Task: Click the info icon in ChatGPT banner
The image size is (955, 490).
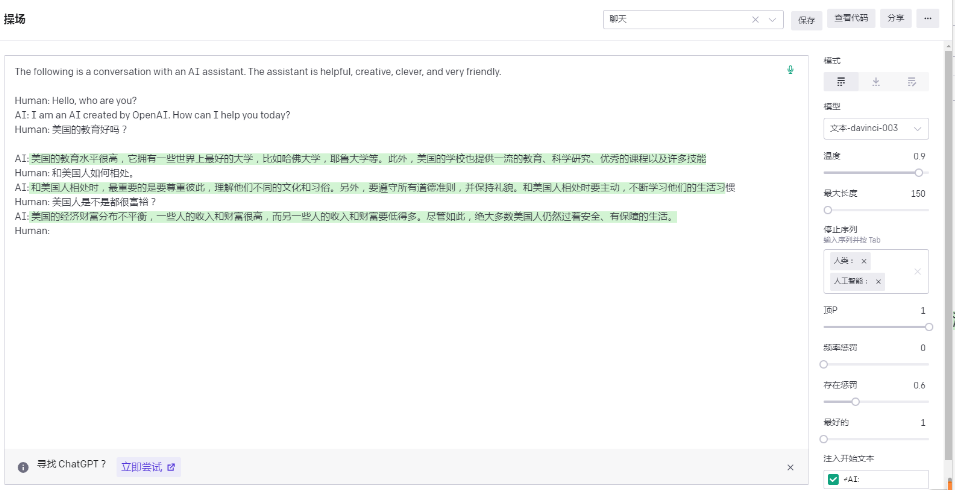Action: (23, 467)
